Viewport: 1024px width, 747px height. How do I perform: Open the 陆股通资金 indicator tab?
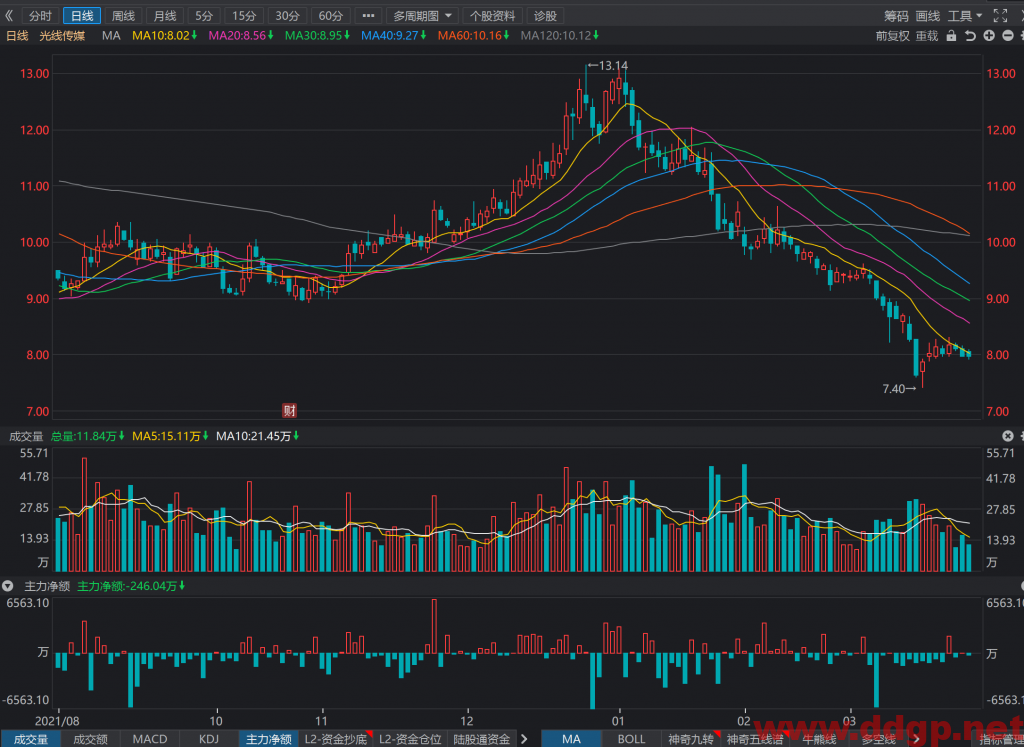(481, 739)
